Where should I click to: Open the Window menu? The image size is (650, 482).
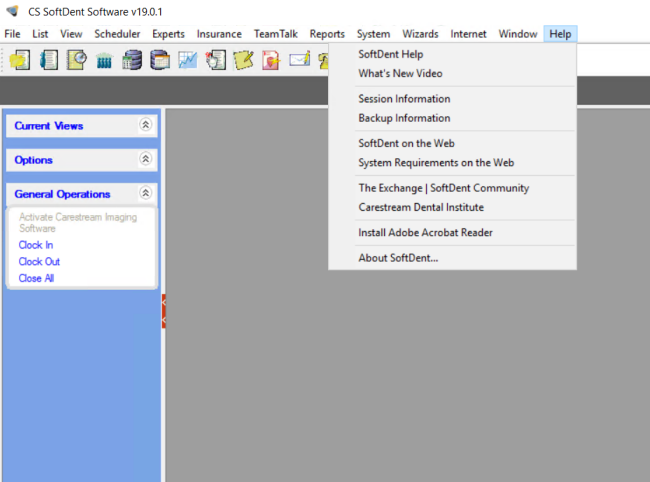(x=518, y=34)
